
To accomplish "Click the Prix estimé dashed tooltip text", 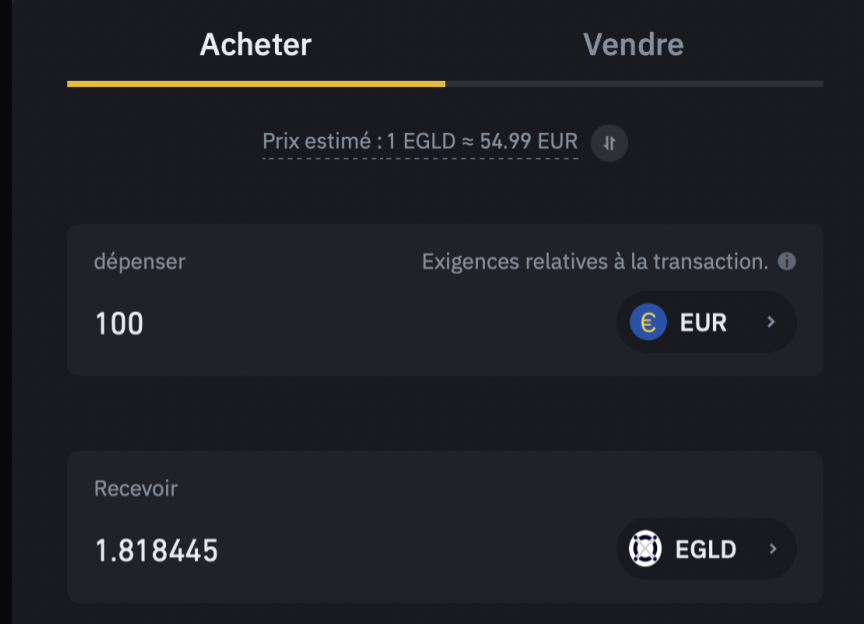I will click(x=418, y=142).
